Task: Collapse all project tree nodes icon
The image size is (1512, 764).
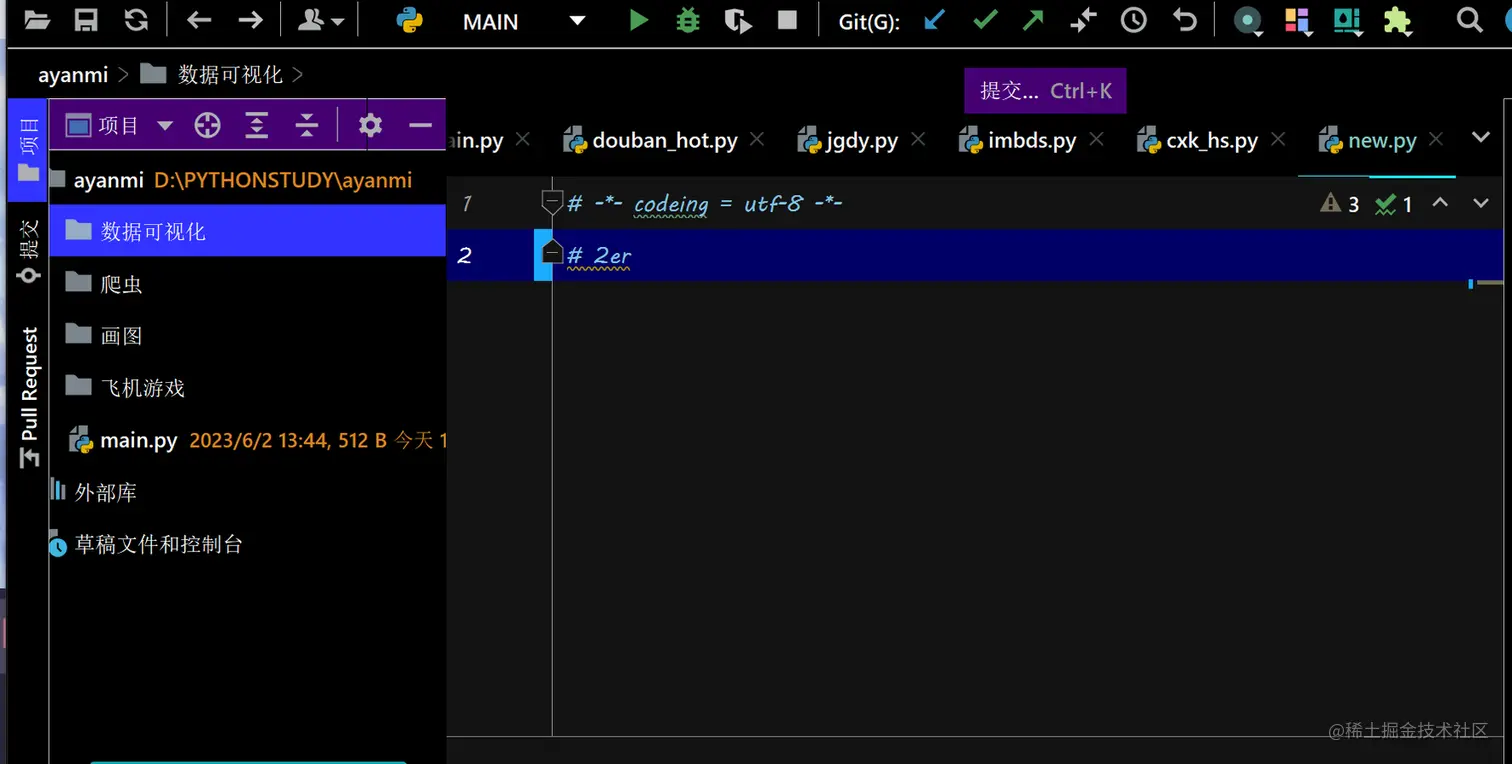Action: tap(307, 125)
